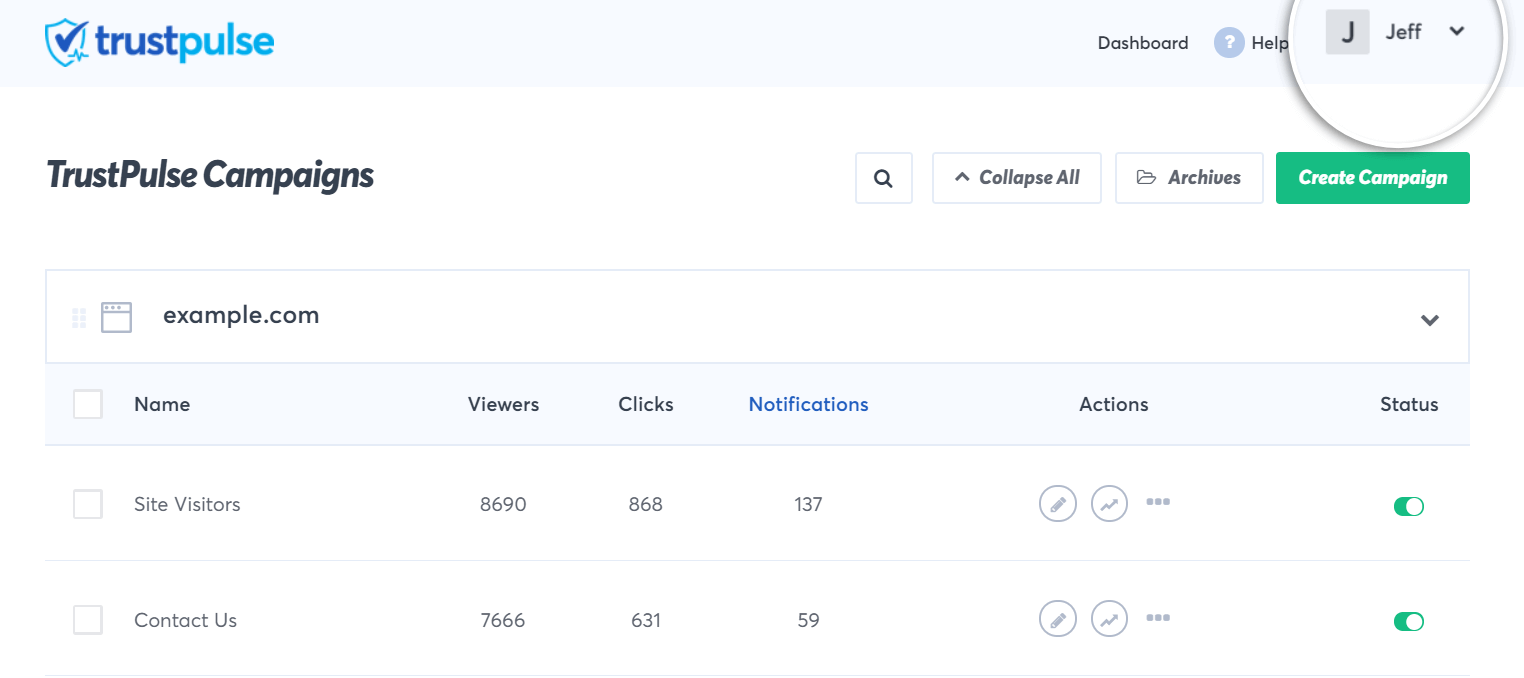The width and height of the screenshot is (1524, 678).
Task: Click the 59 notifications value
Action: tap(808, 620)
